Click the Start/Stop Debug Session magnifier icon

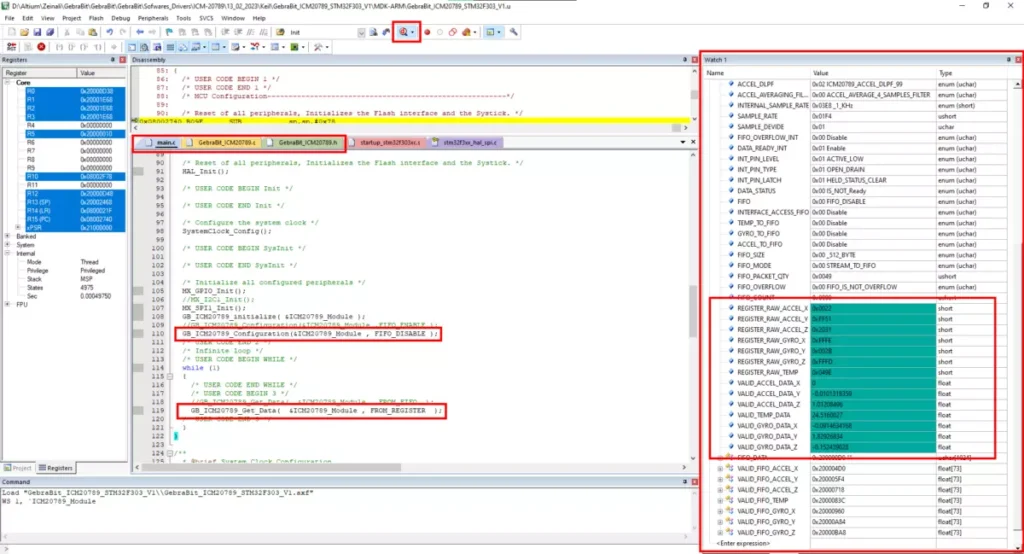403,32
